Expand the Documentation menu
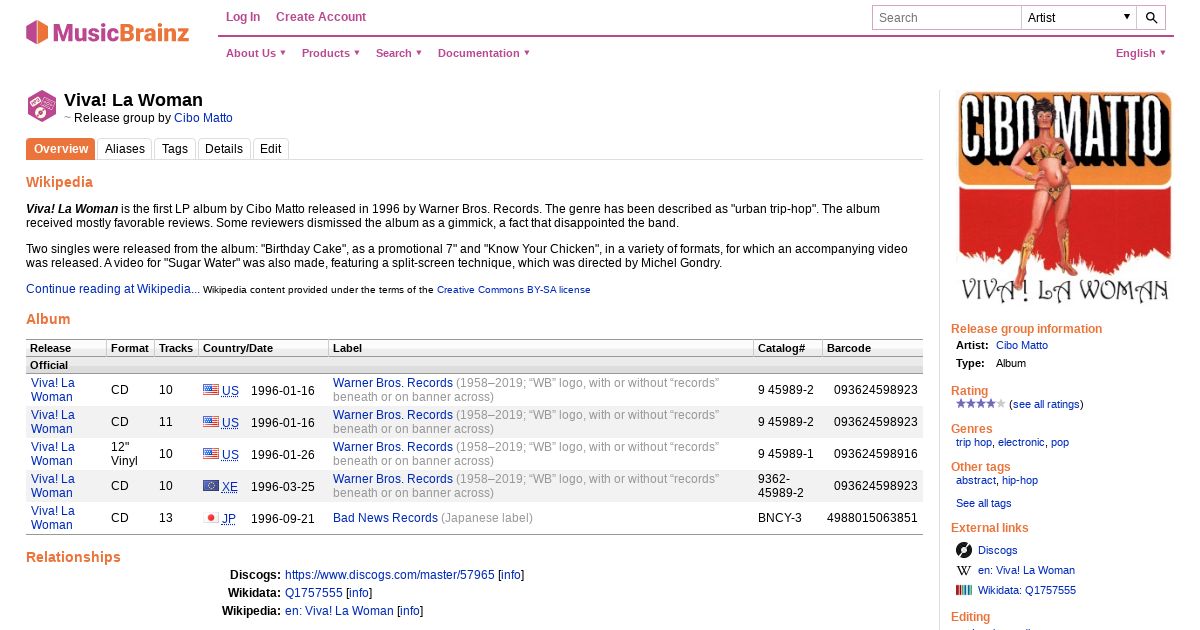This screenshot has width=1200, height=630. pyautogui.click(x=484, y=53)
